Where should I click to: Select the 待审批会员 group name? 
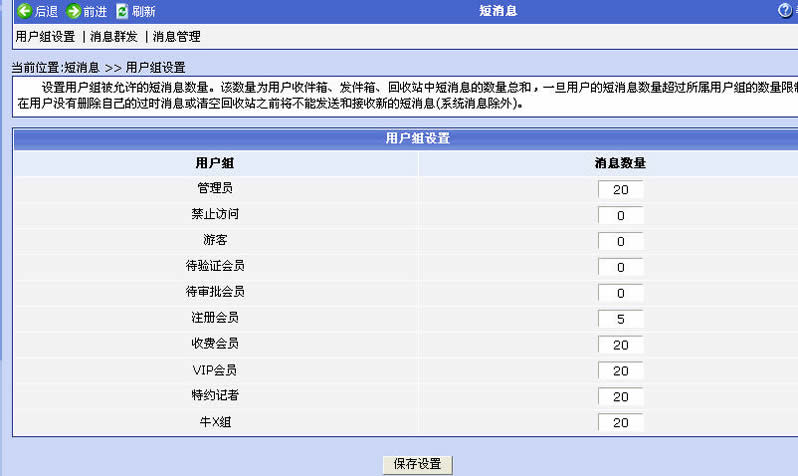(x=215, y=292)
